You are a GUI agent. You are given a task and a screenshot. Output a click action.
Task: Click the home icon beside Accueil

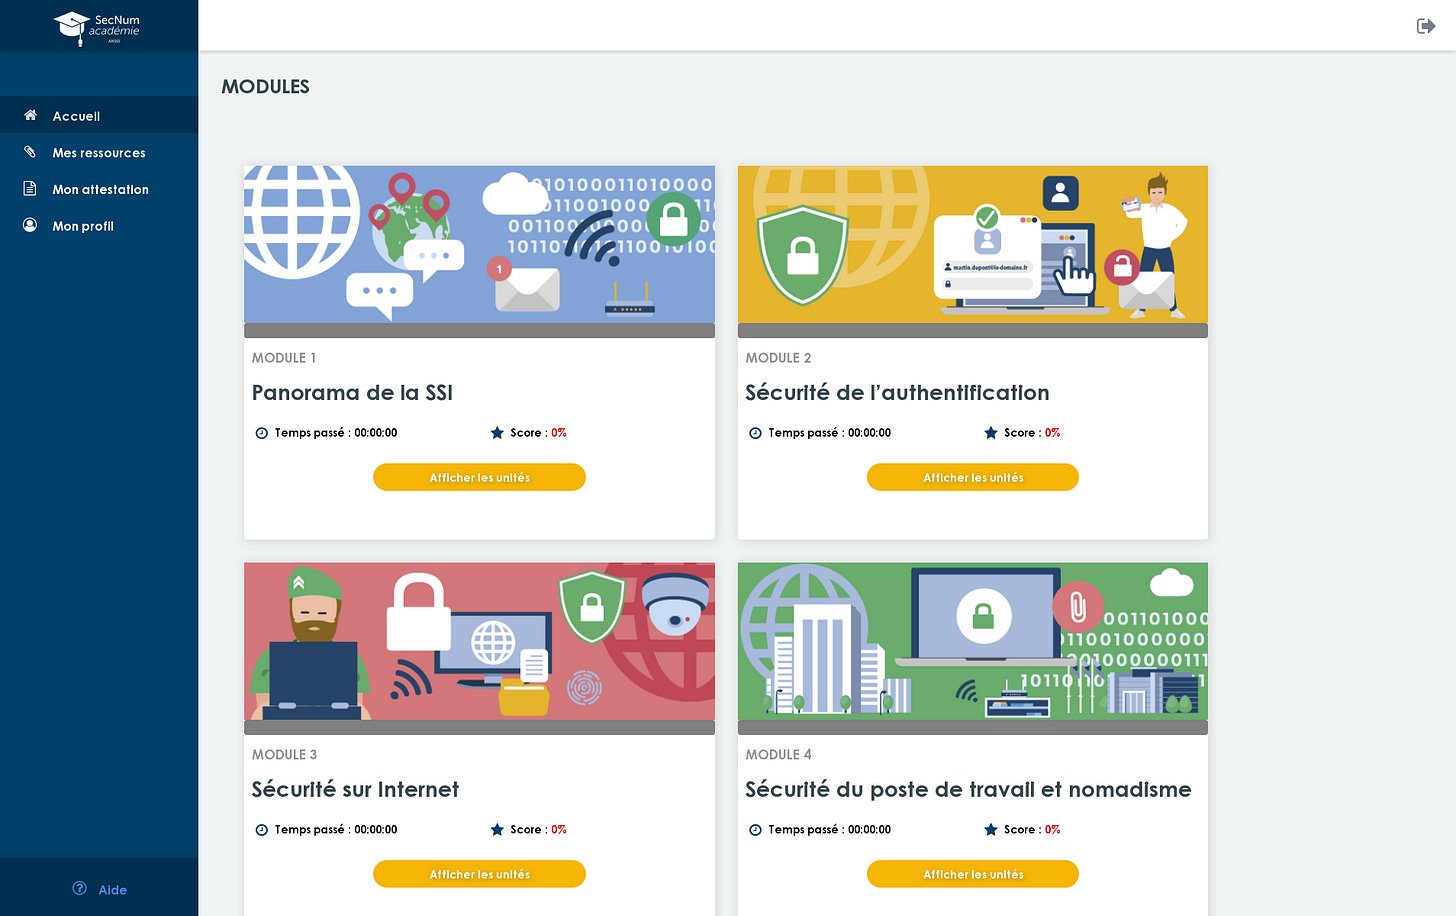[30, 115]
